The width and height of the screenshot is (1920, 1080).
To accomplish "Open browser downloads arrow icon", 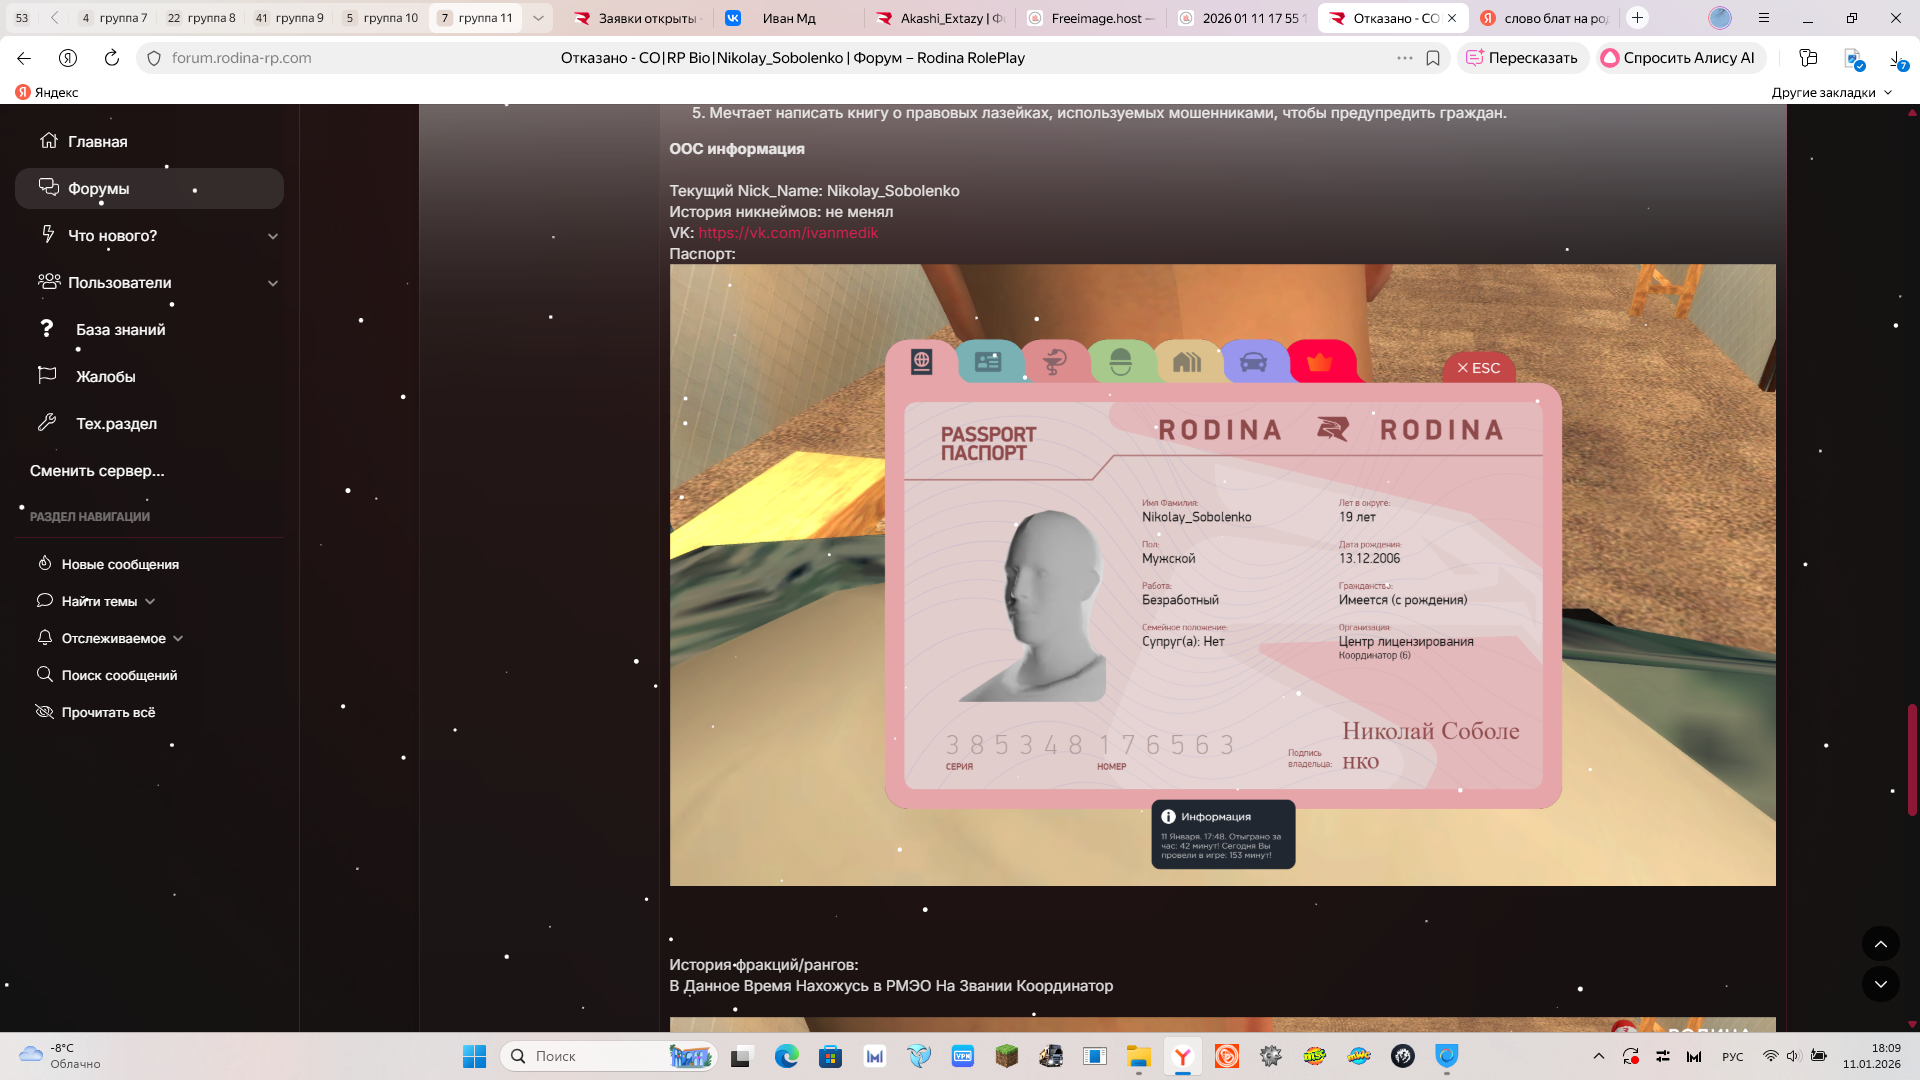I will (1896, 58).
